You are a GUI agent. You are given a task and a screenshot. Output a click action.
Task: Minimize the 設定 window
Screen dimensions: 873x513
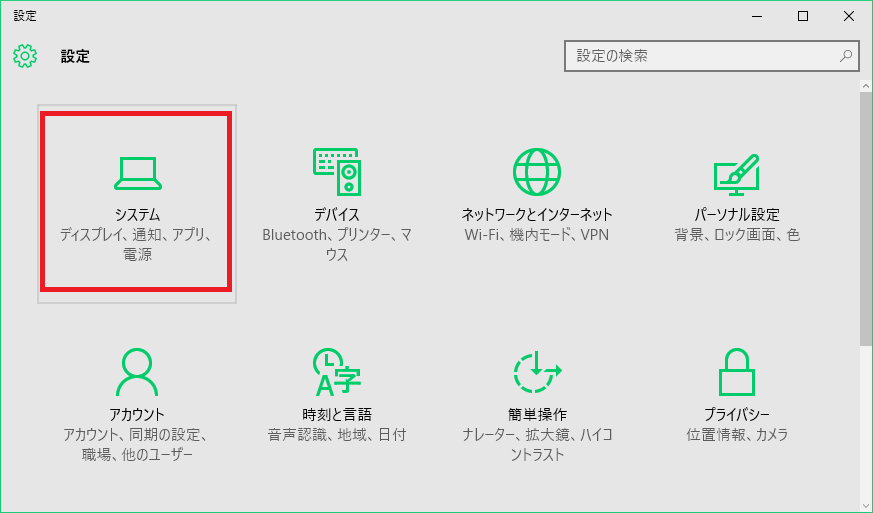[x=756, y=16]
